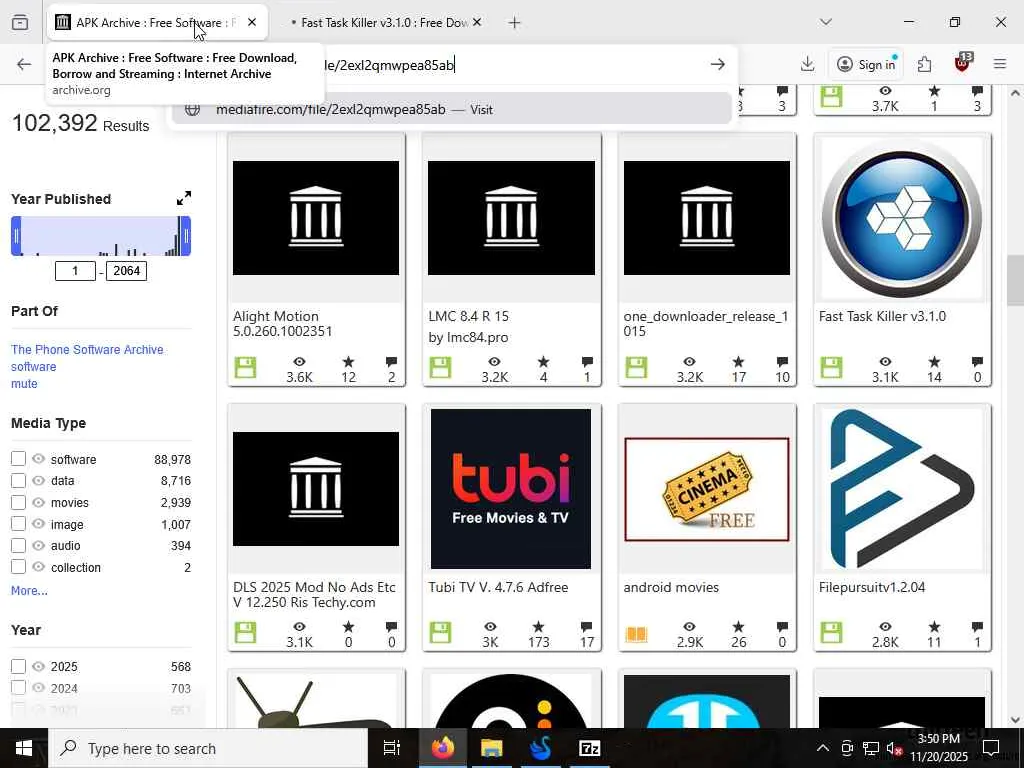Open the notification center icon
1024x768 pixels.
pos(991,748)
